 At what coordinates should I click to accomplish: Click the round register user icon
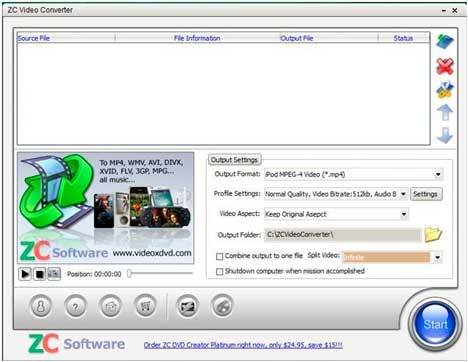tap(41, 306)
